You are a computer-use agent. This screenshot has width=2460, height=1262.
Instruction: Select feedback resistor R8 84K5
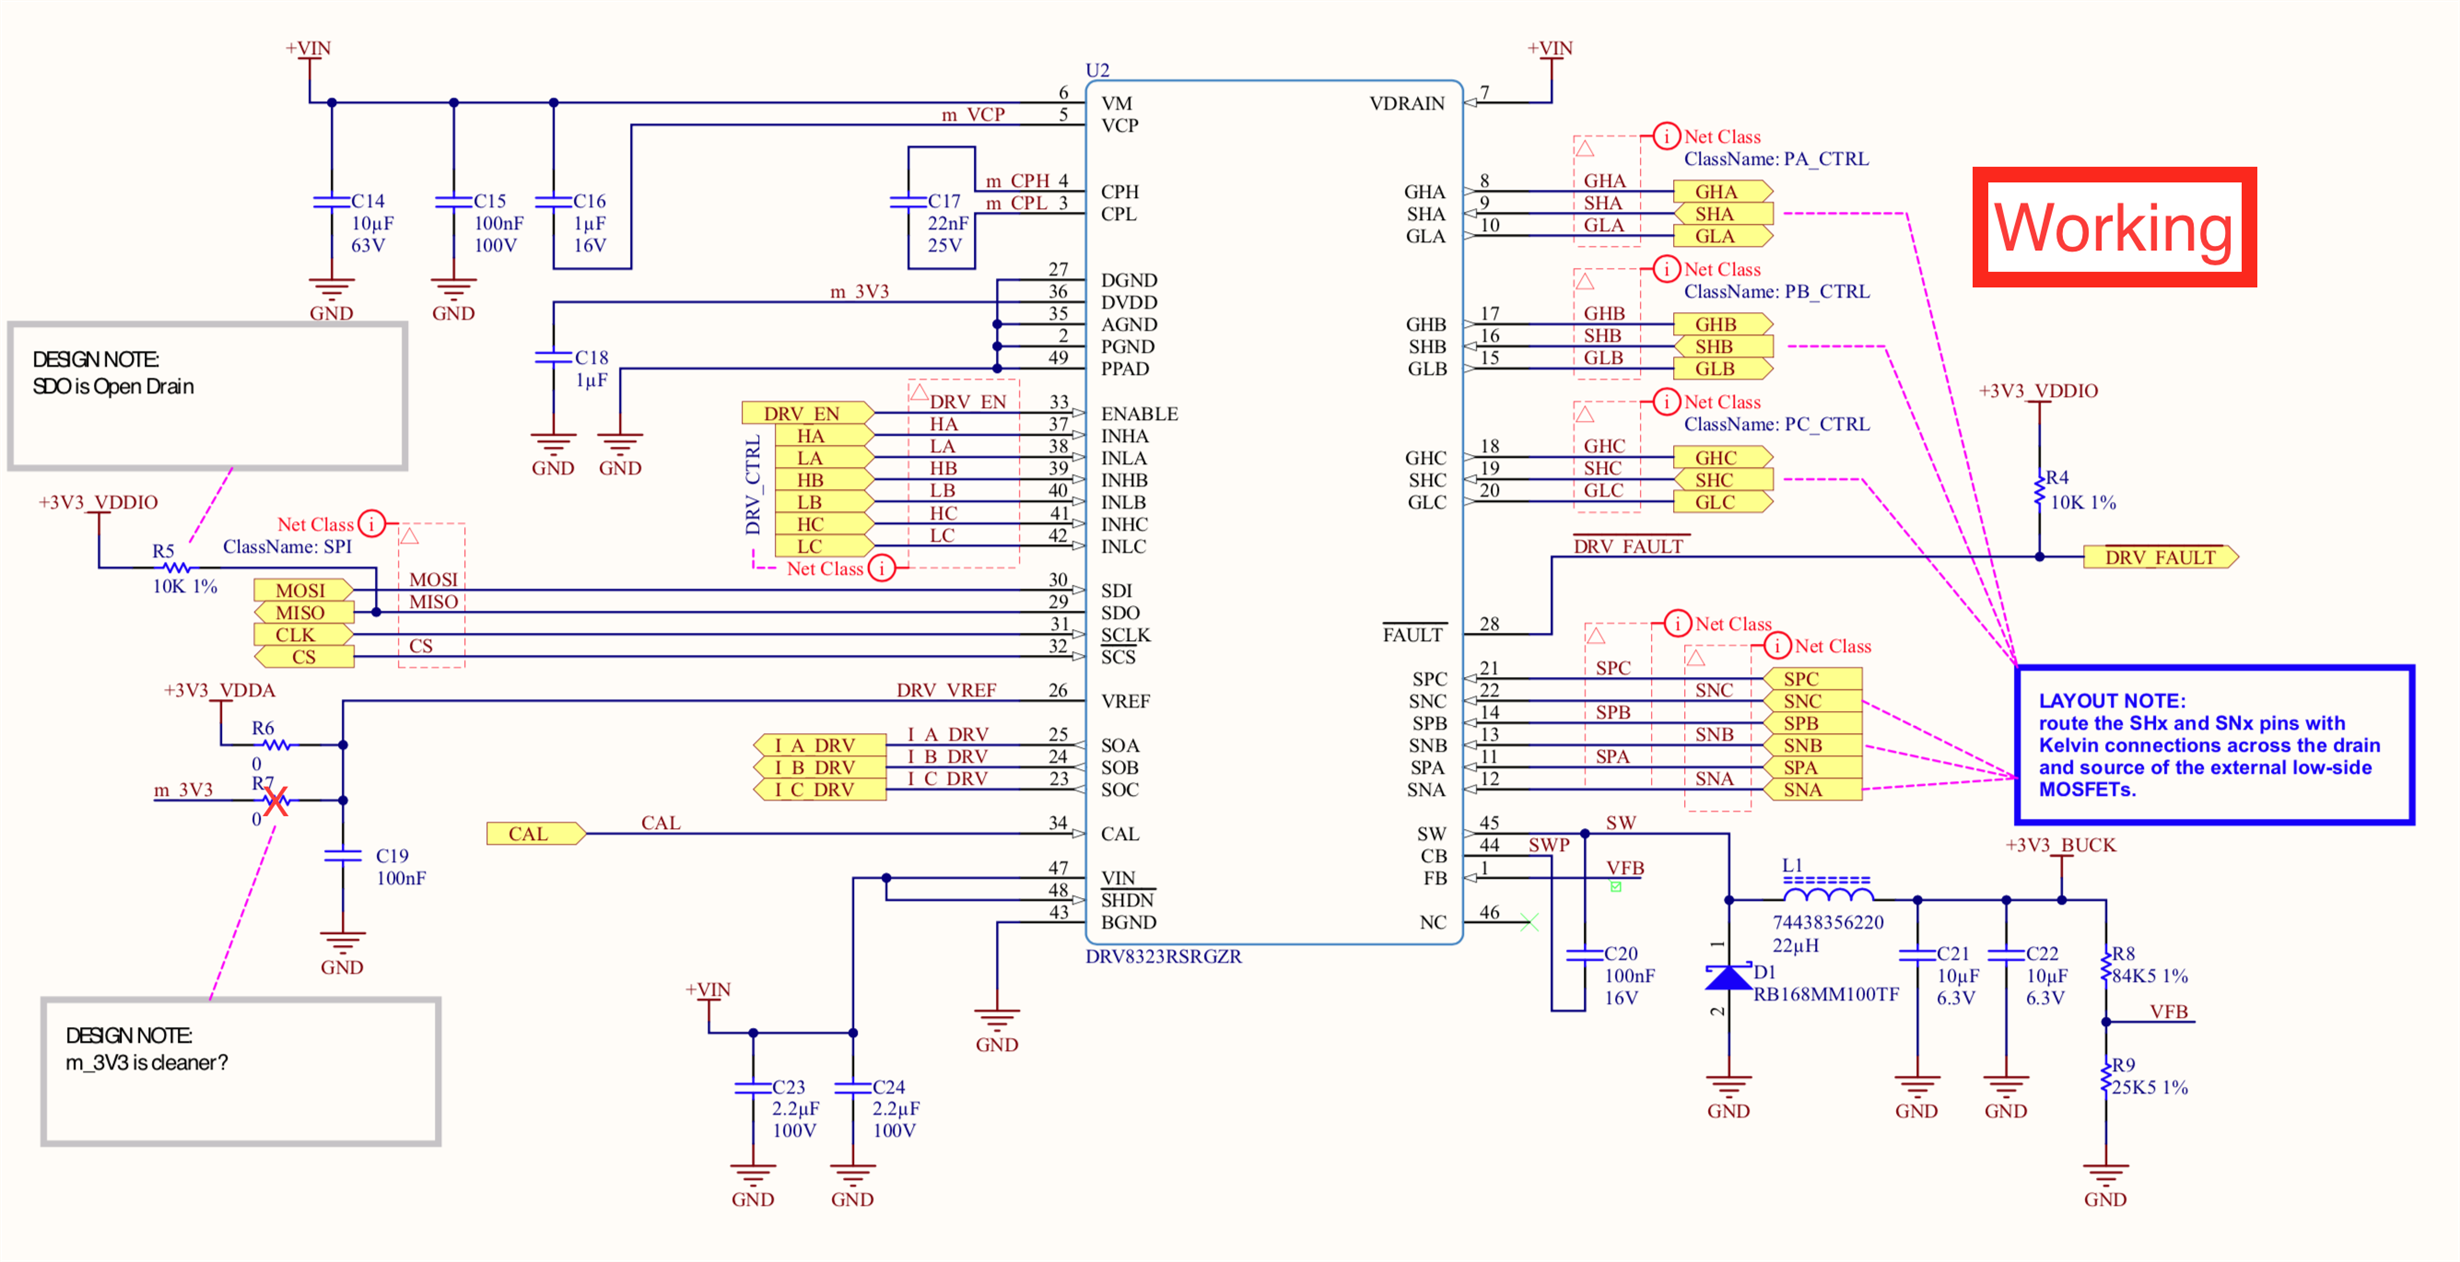[x=2106, y=966]
